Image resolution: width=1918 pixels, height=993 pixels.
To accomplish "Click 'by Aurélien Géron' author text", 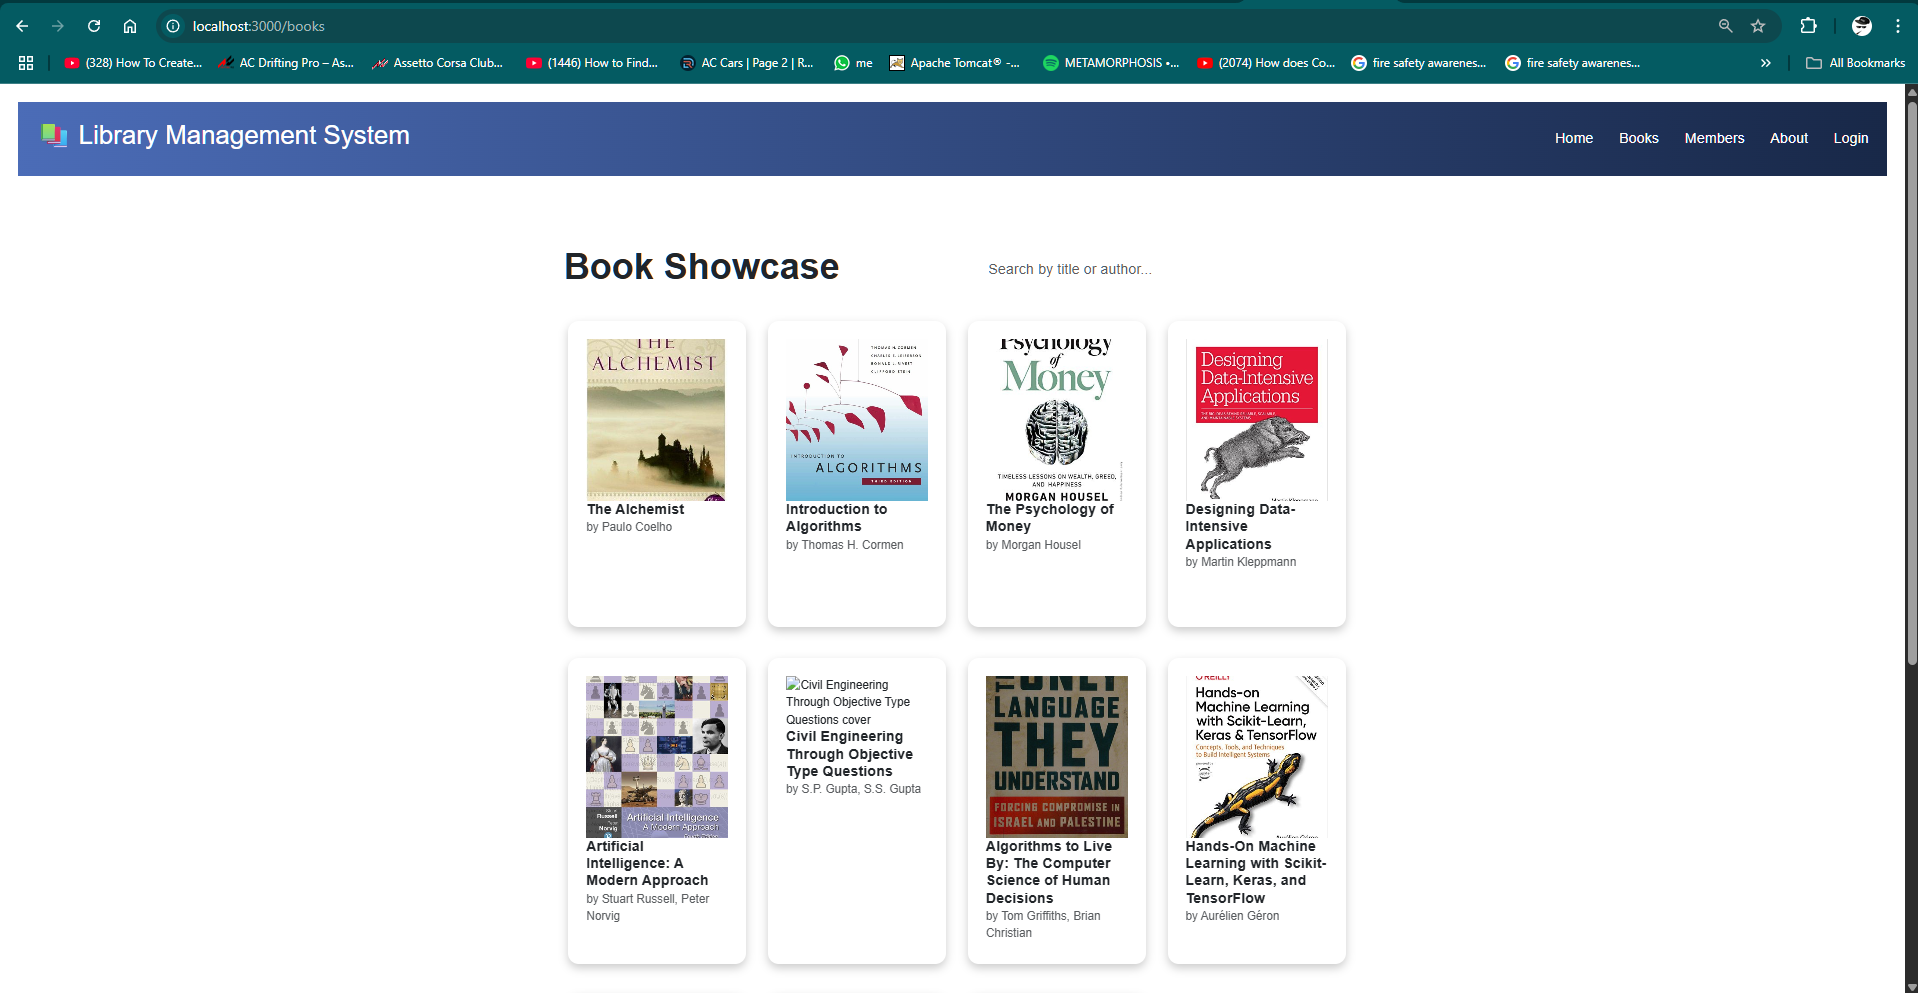I will [x=1232, y=916].
